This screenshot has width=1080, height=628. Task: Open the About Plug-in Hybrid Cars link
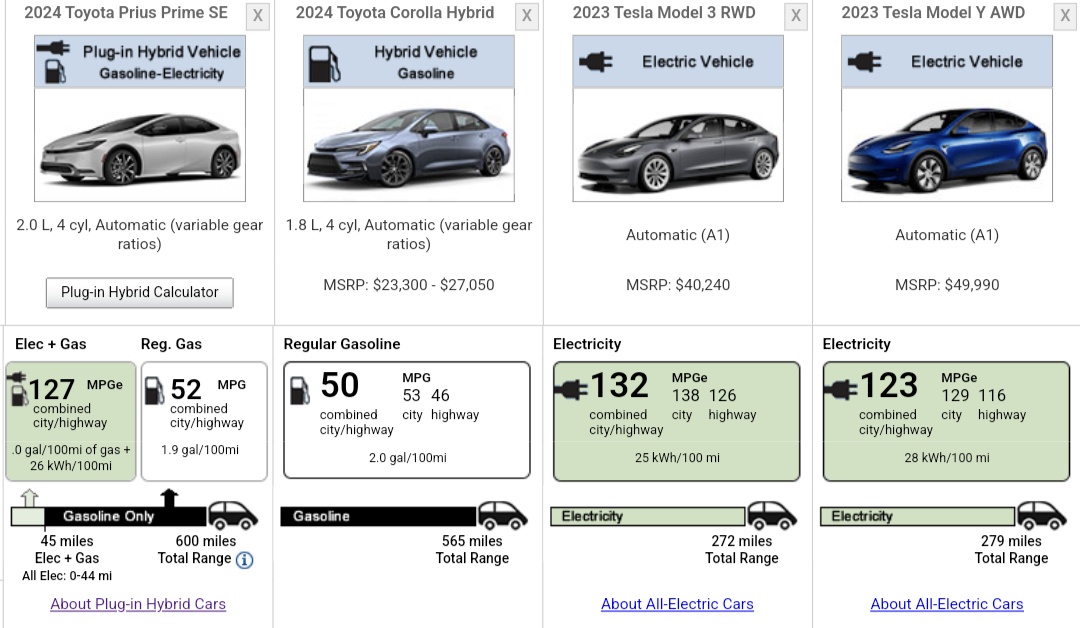[138, 604]
